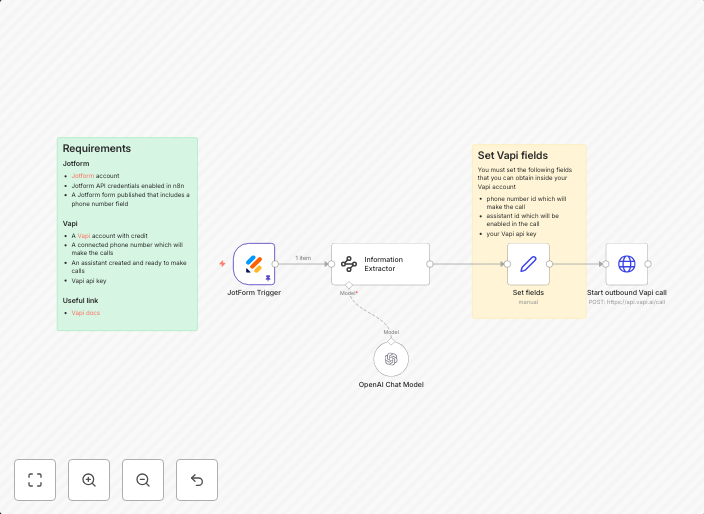Viewport: 704px width, 514px height.
Task: Click the Model diamond connector under Information Extractor
Action: (349, 285)
